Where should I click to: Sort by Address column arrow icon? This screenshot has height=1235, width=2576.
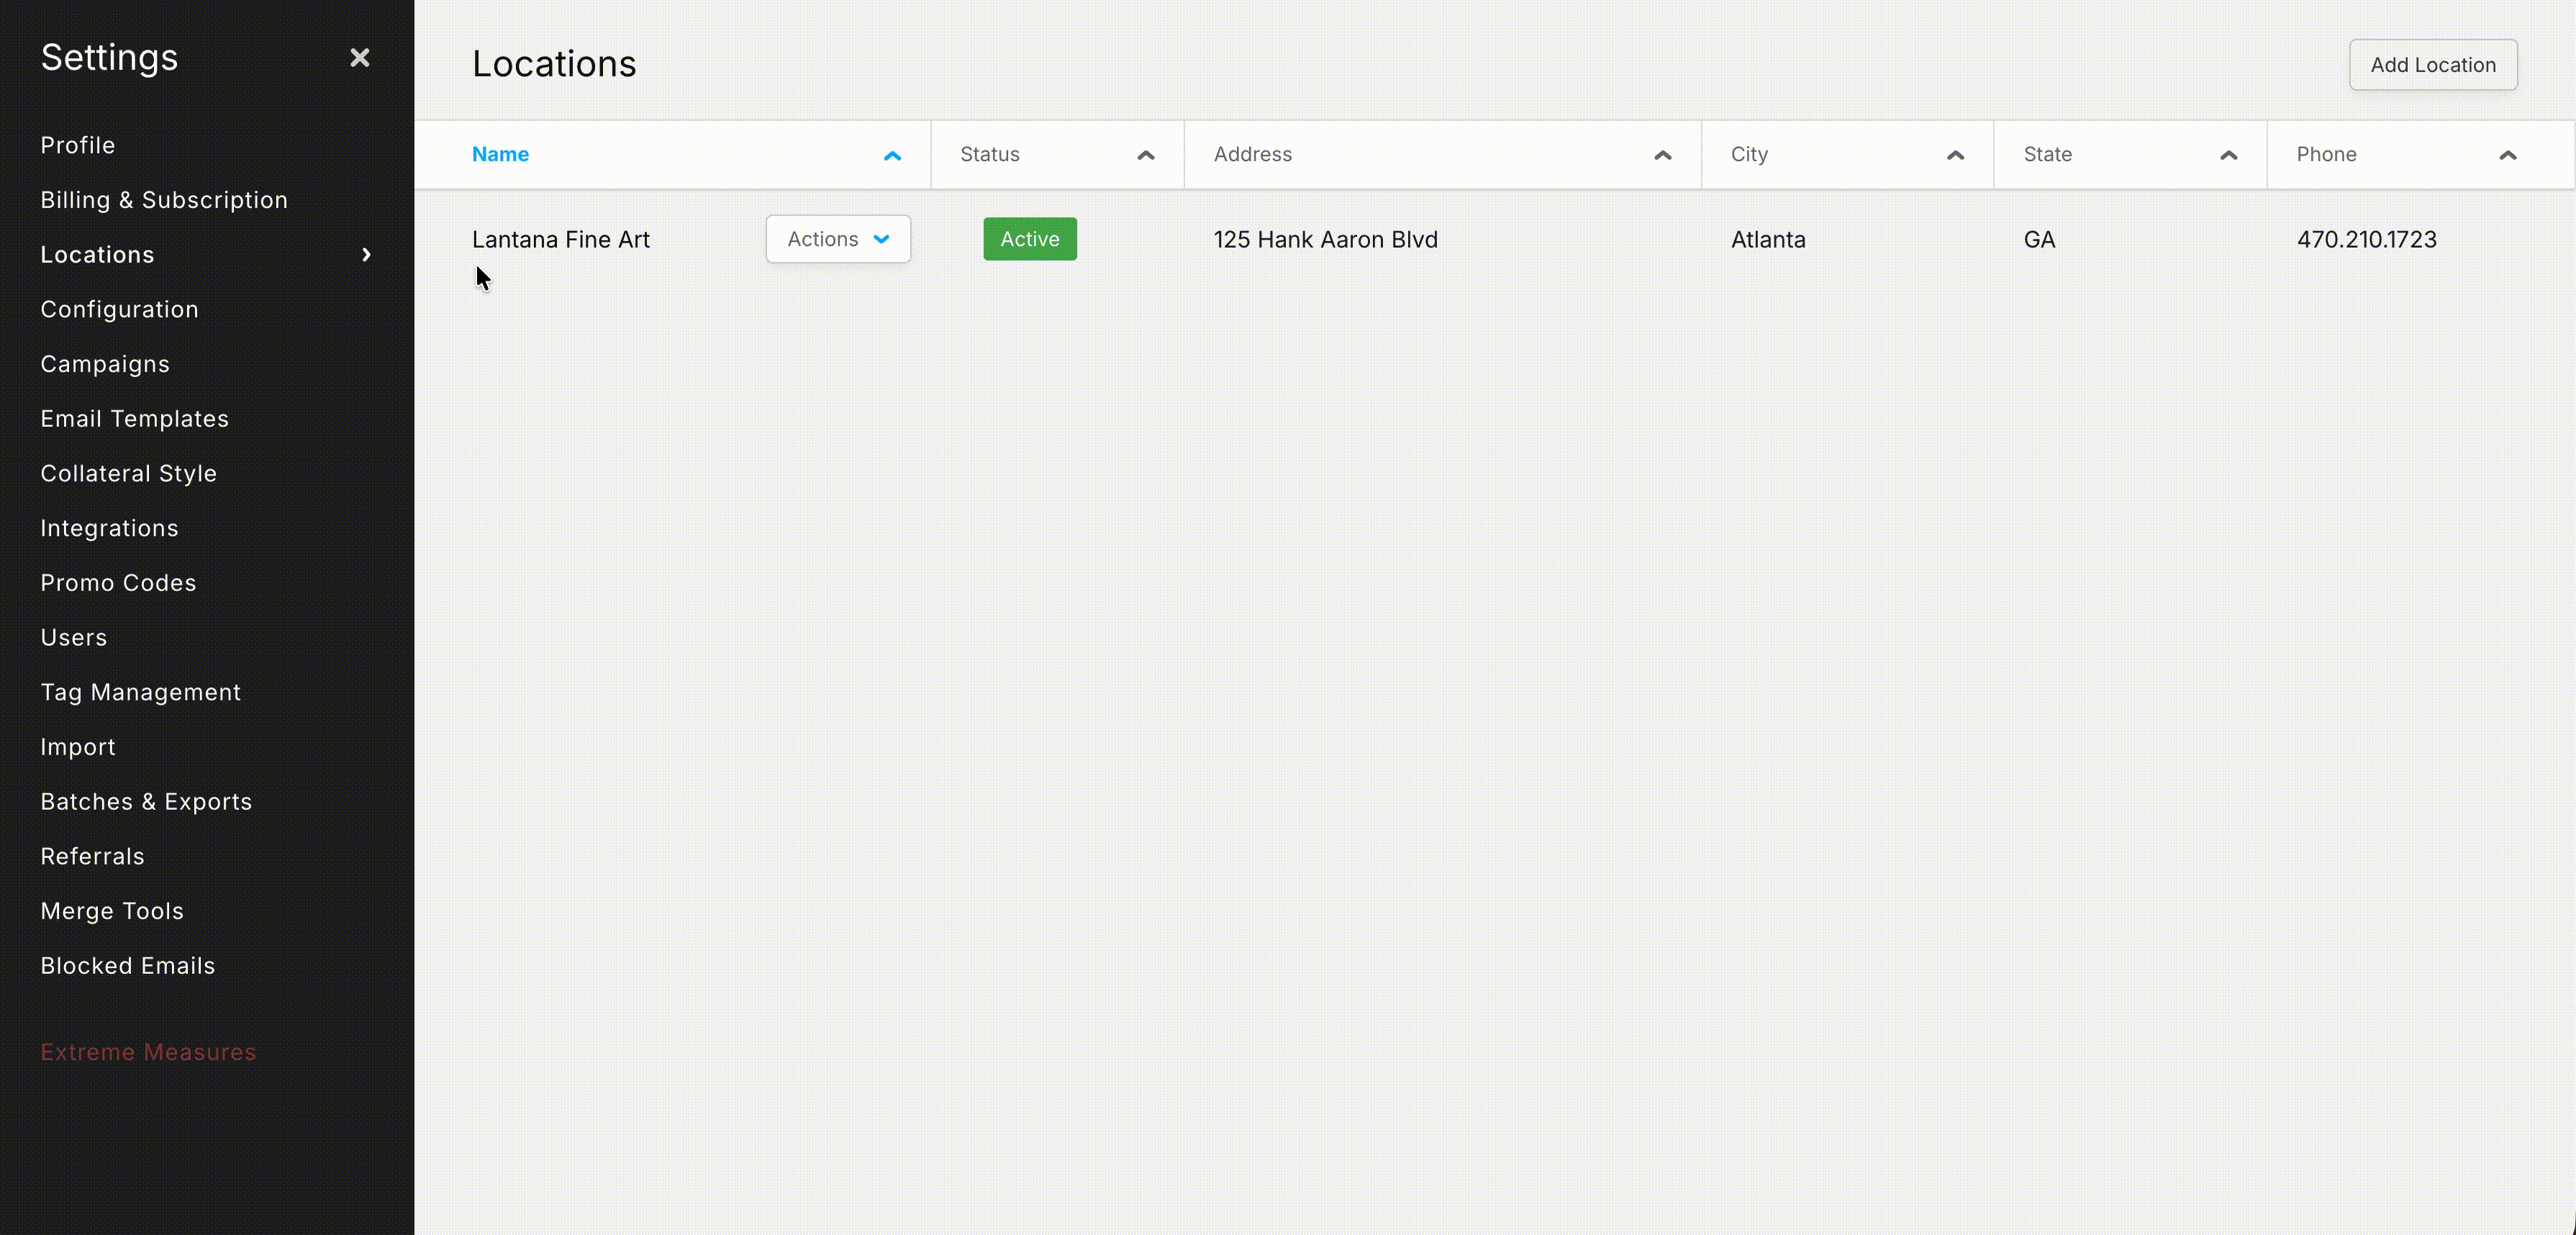coord(1663,156)
